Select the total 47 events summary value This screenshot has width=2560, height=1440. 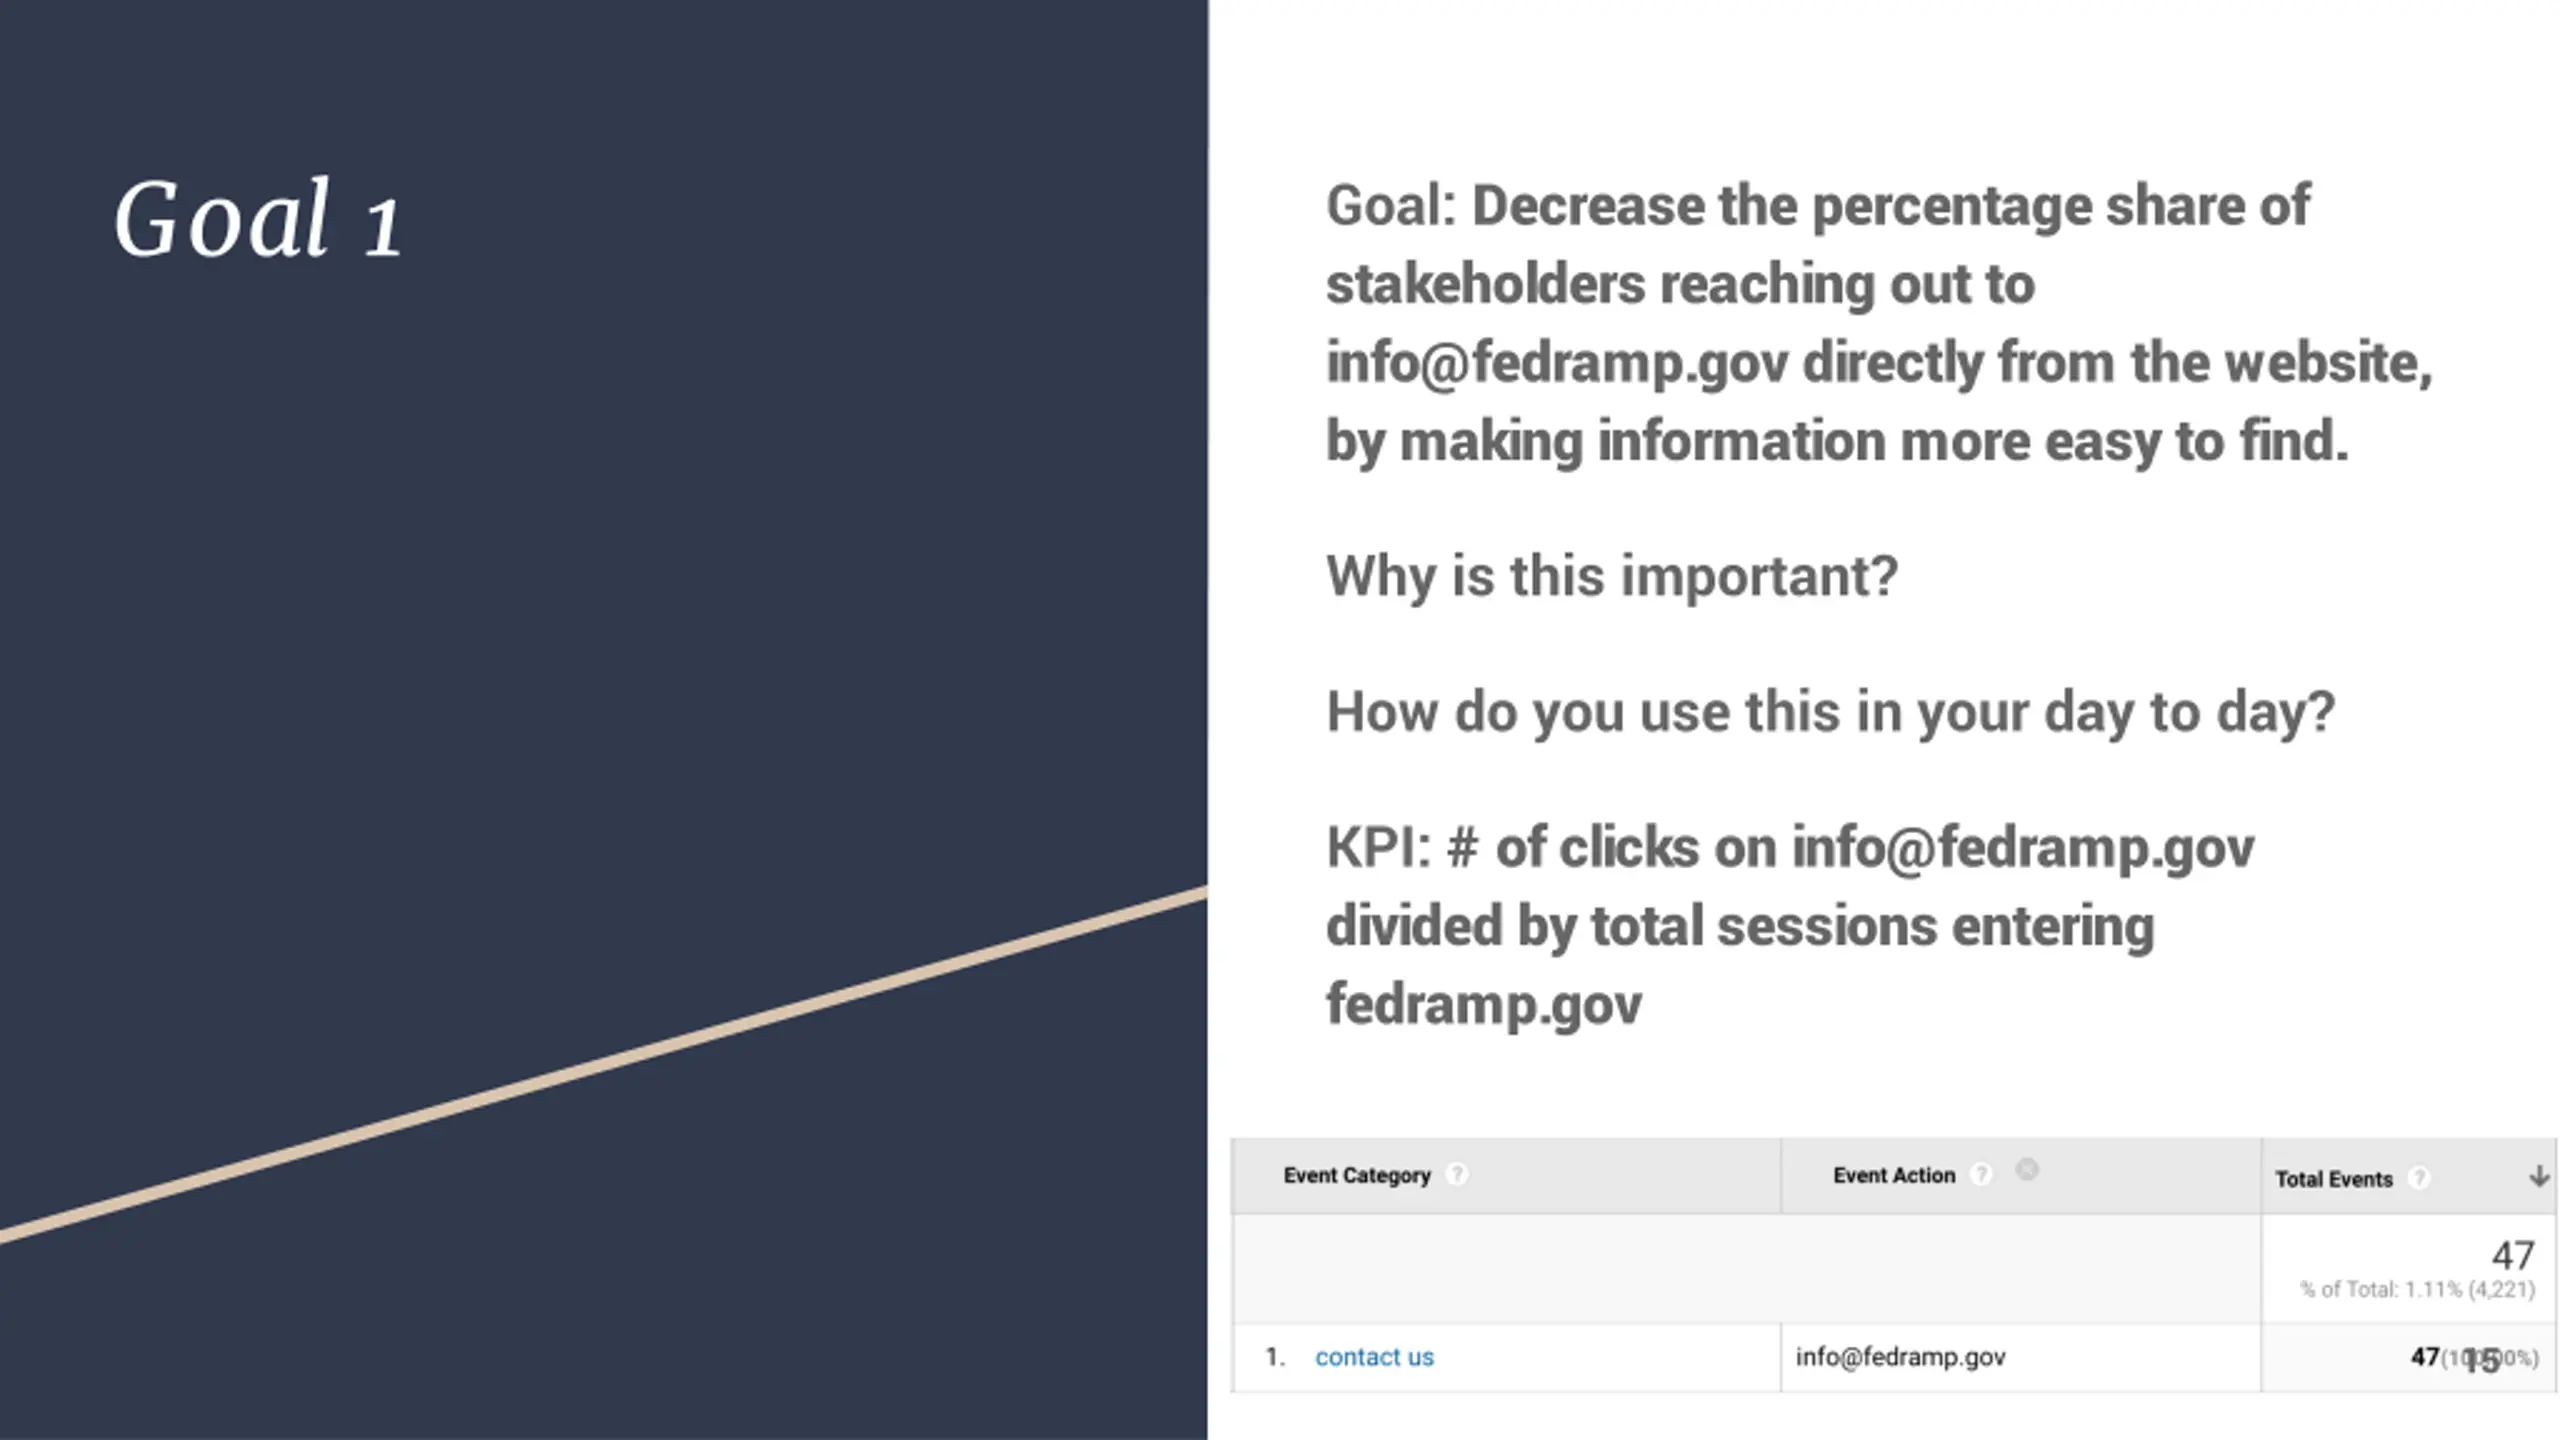pyautogui.click(x=2513, y=1255)
